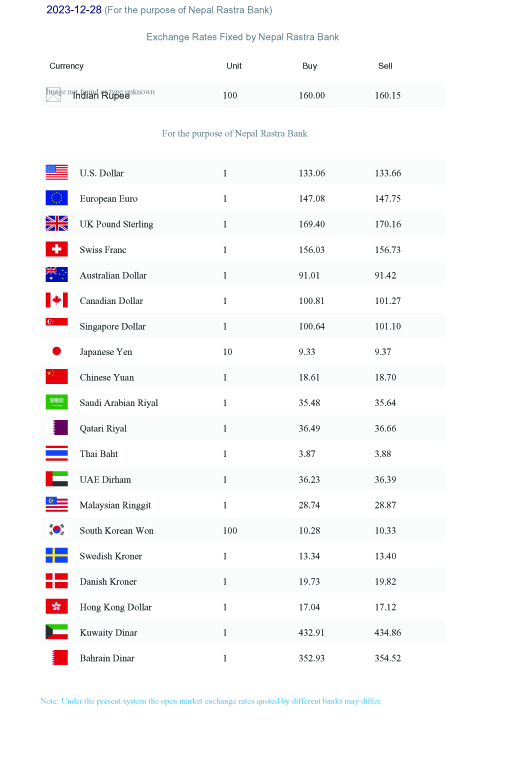Select the 2023-12-28 date heading

pyautogui.click(x=74, y=10)
